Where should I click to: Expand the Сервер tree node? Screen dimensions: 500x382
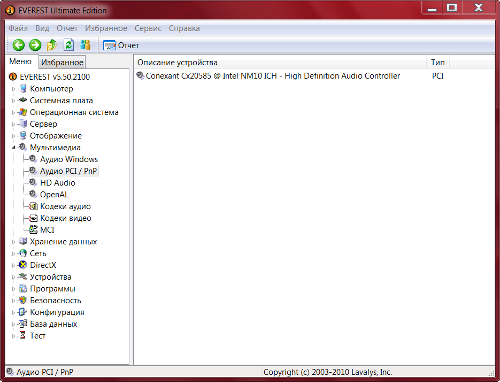14,124
